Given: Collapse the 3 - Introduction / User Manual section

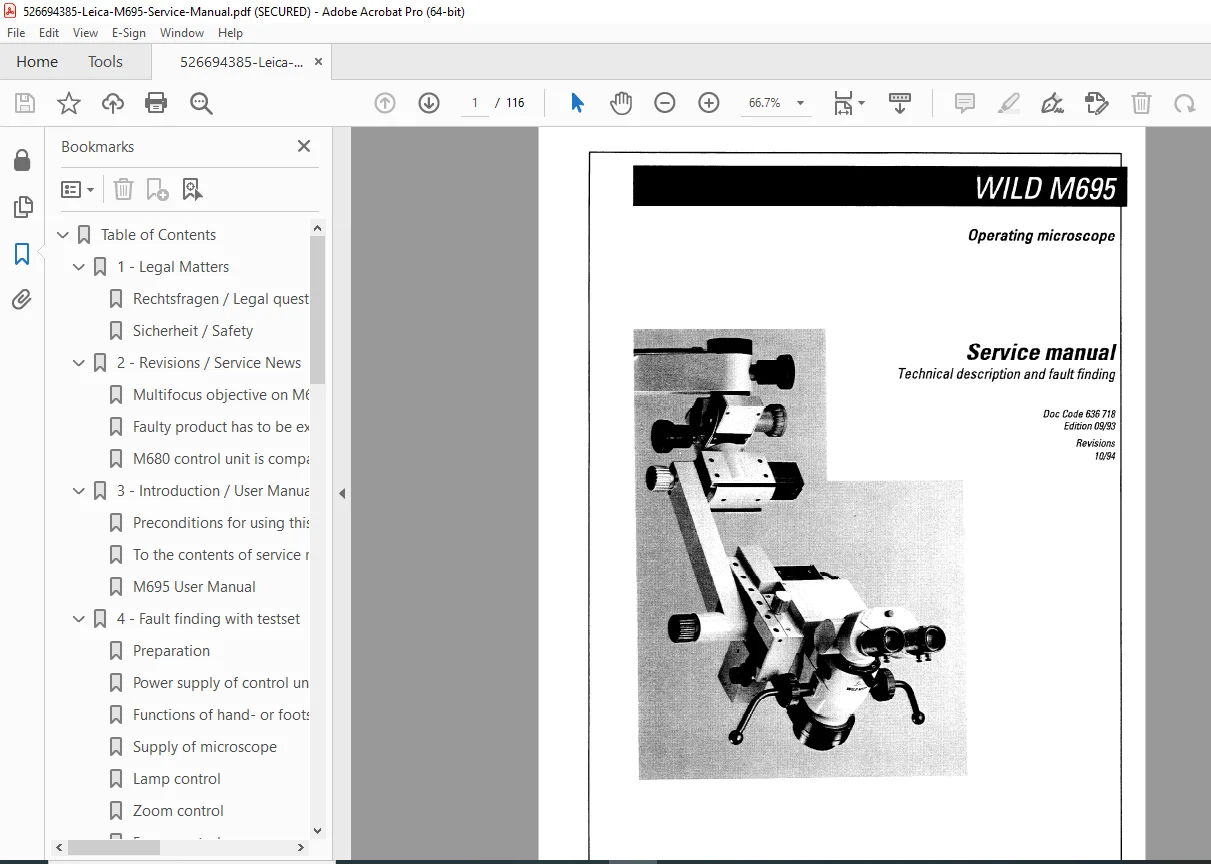Looking at the screenshot, I should pos(79,491).
